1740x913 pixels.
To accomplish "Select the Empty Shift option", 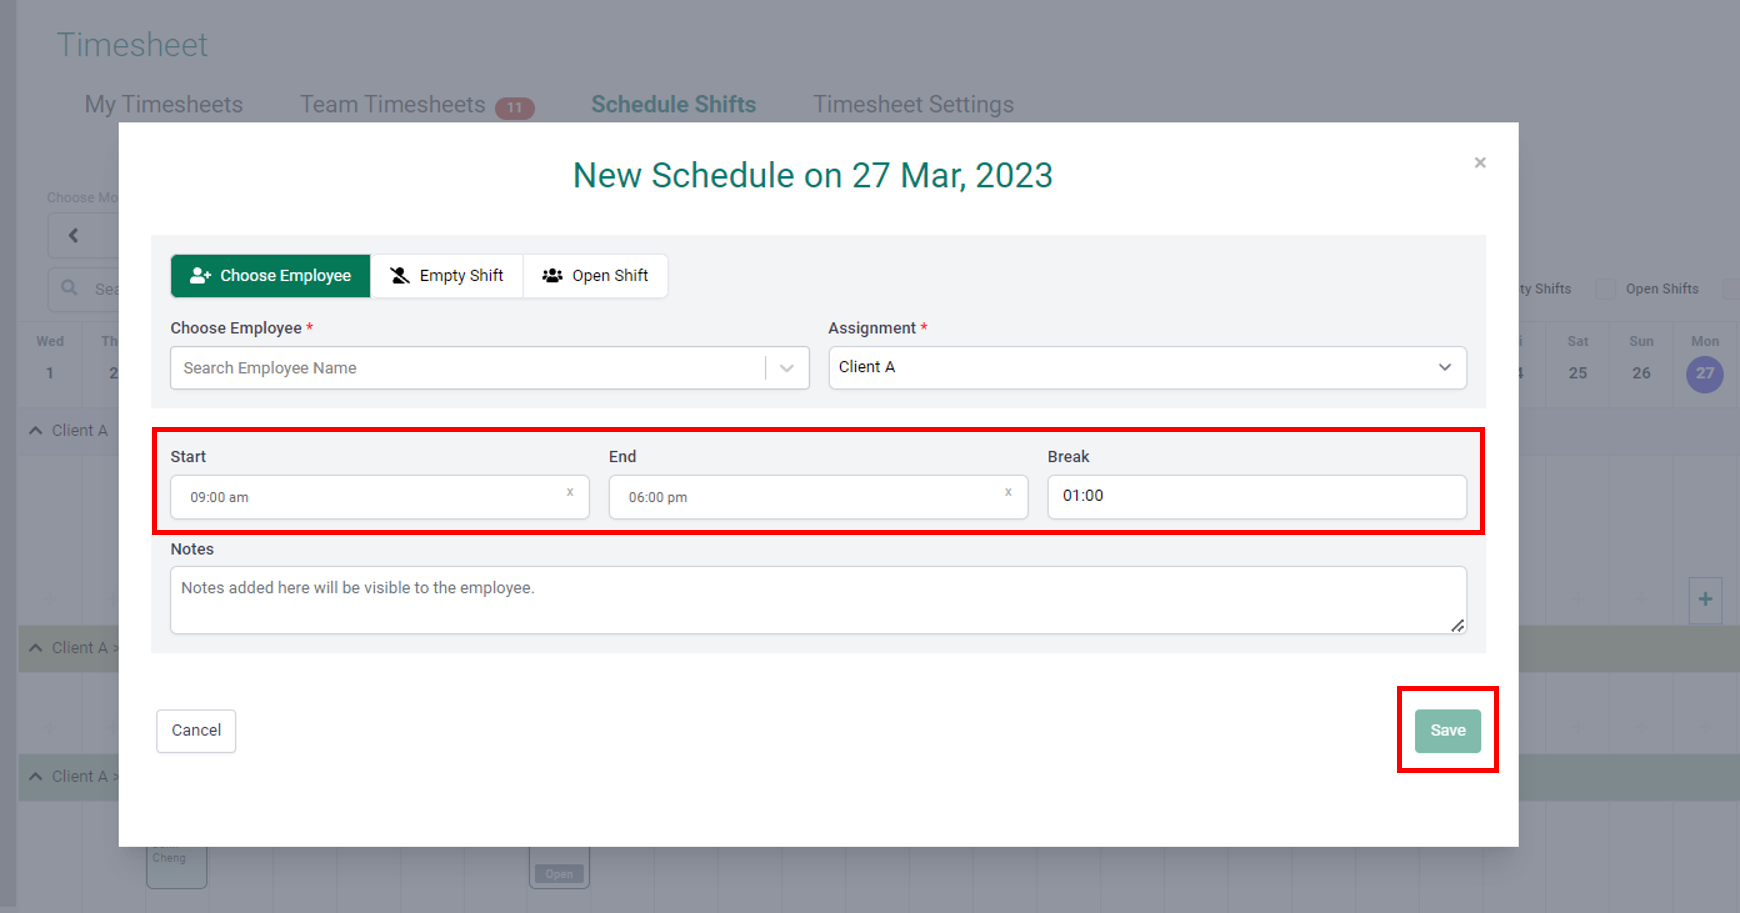I will coord(447,276).
